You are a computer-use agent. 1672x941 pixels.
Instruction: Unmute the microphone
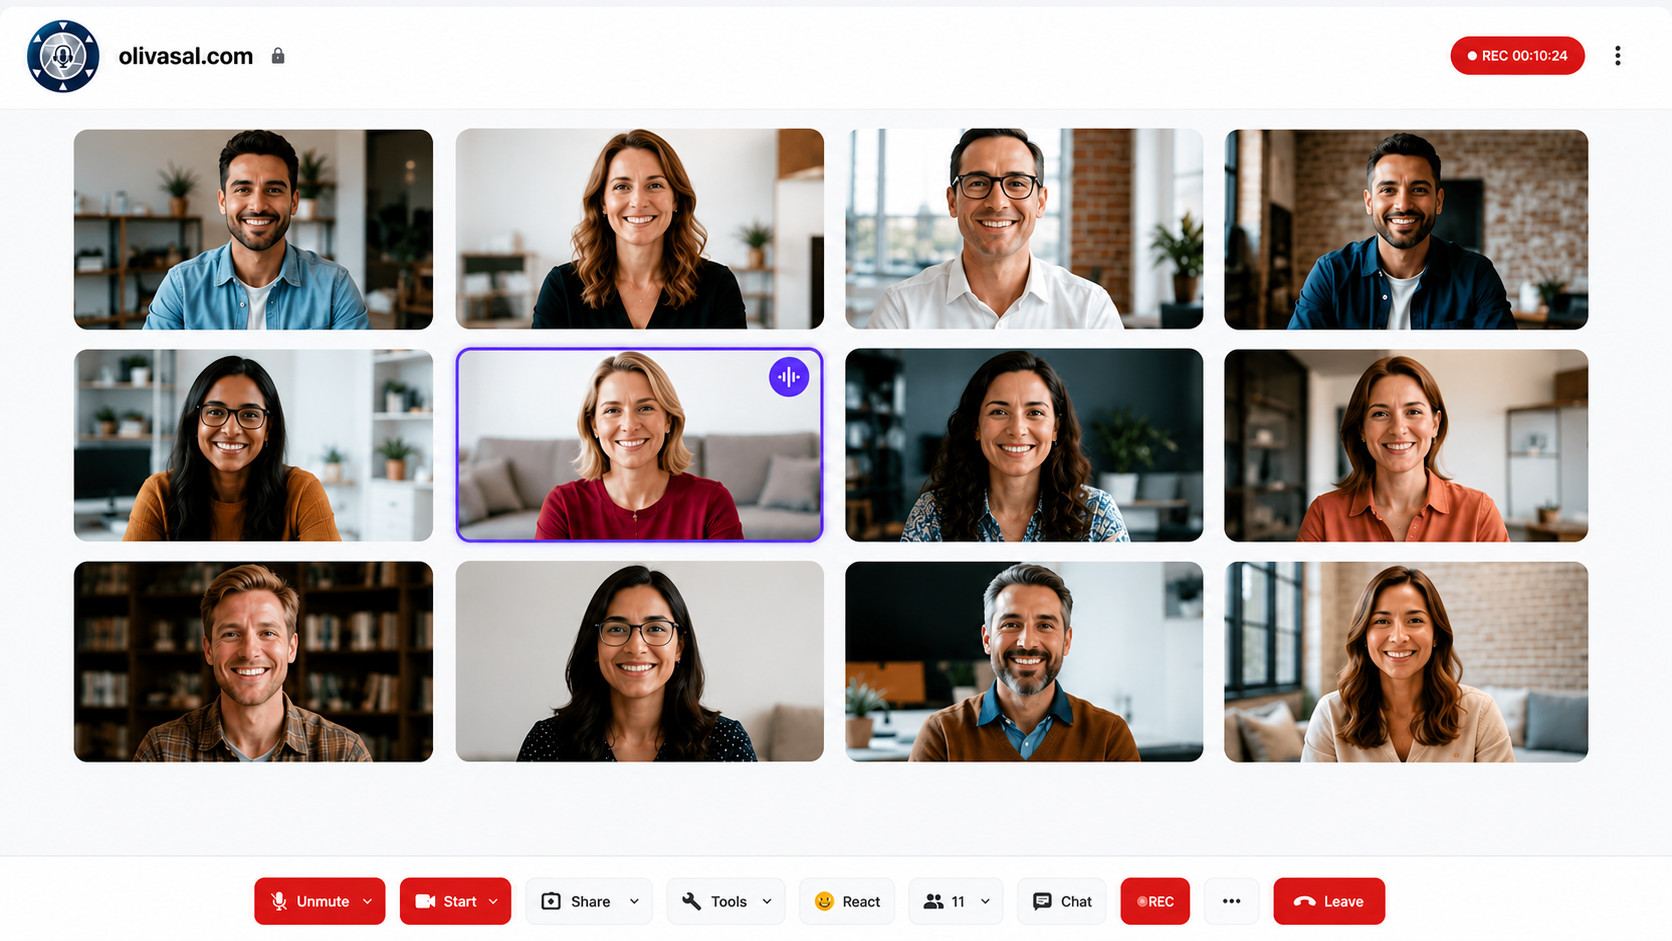point(310,901)
